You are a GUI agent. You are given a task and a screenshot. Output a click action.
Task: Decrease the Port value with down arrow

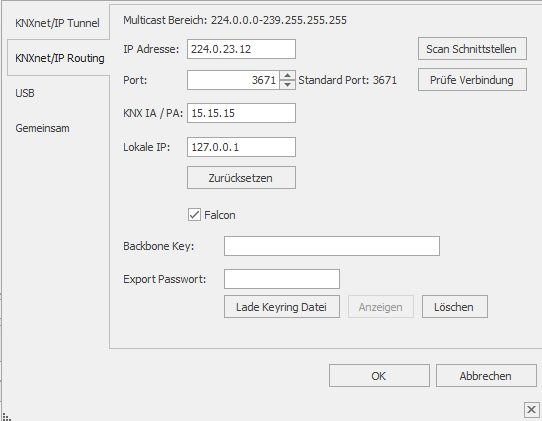[x=287, y=85]
